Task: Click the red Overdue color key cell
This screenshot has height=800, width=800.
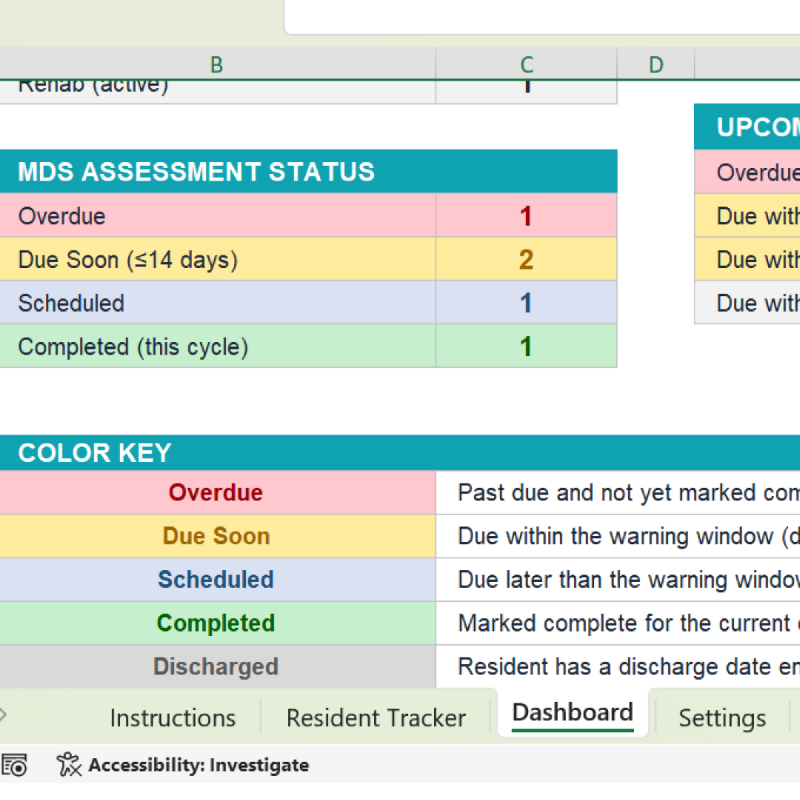Action: click(217, 492)
